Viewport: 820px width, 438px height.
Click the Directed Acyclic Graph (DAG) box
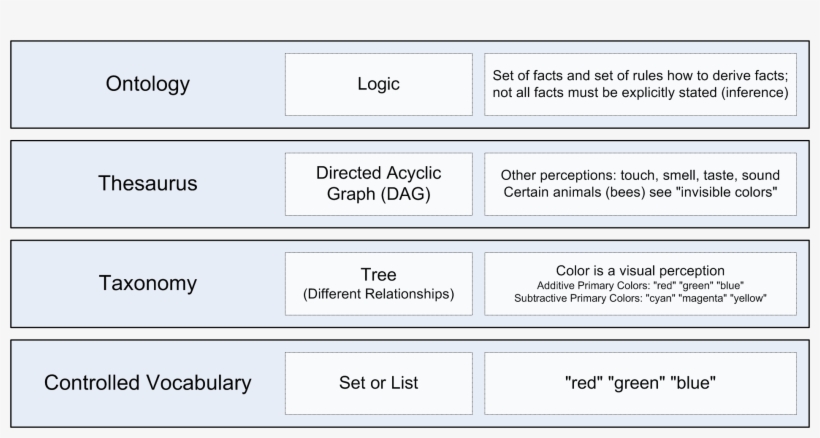click(x=378, y=184)
